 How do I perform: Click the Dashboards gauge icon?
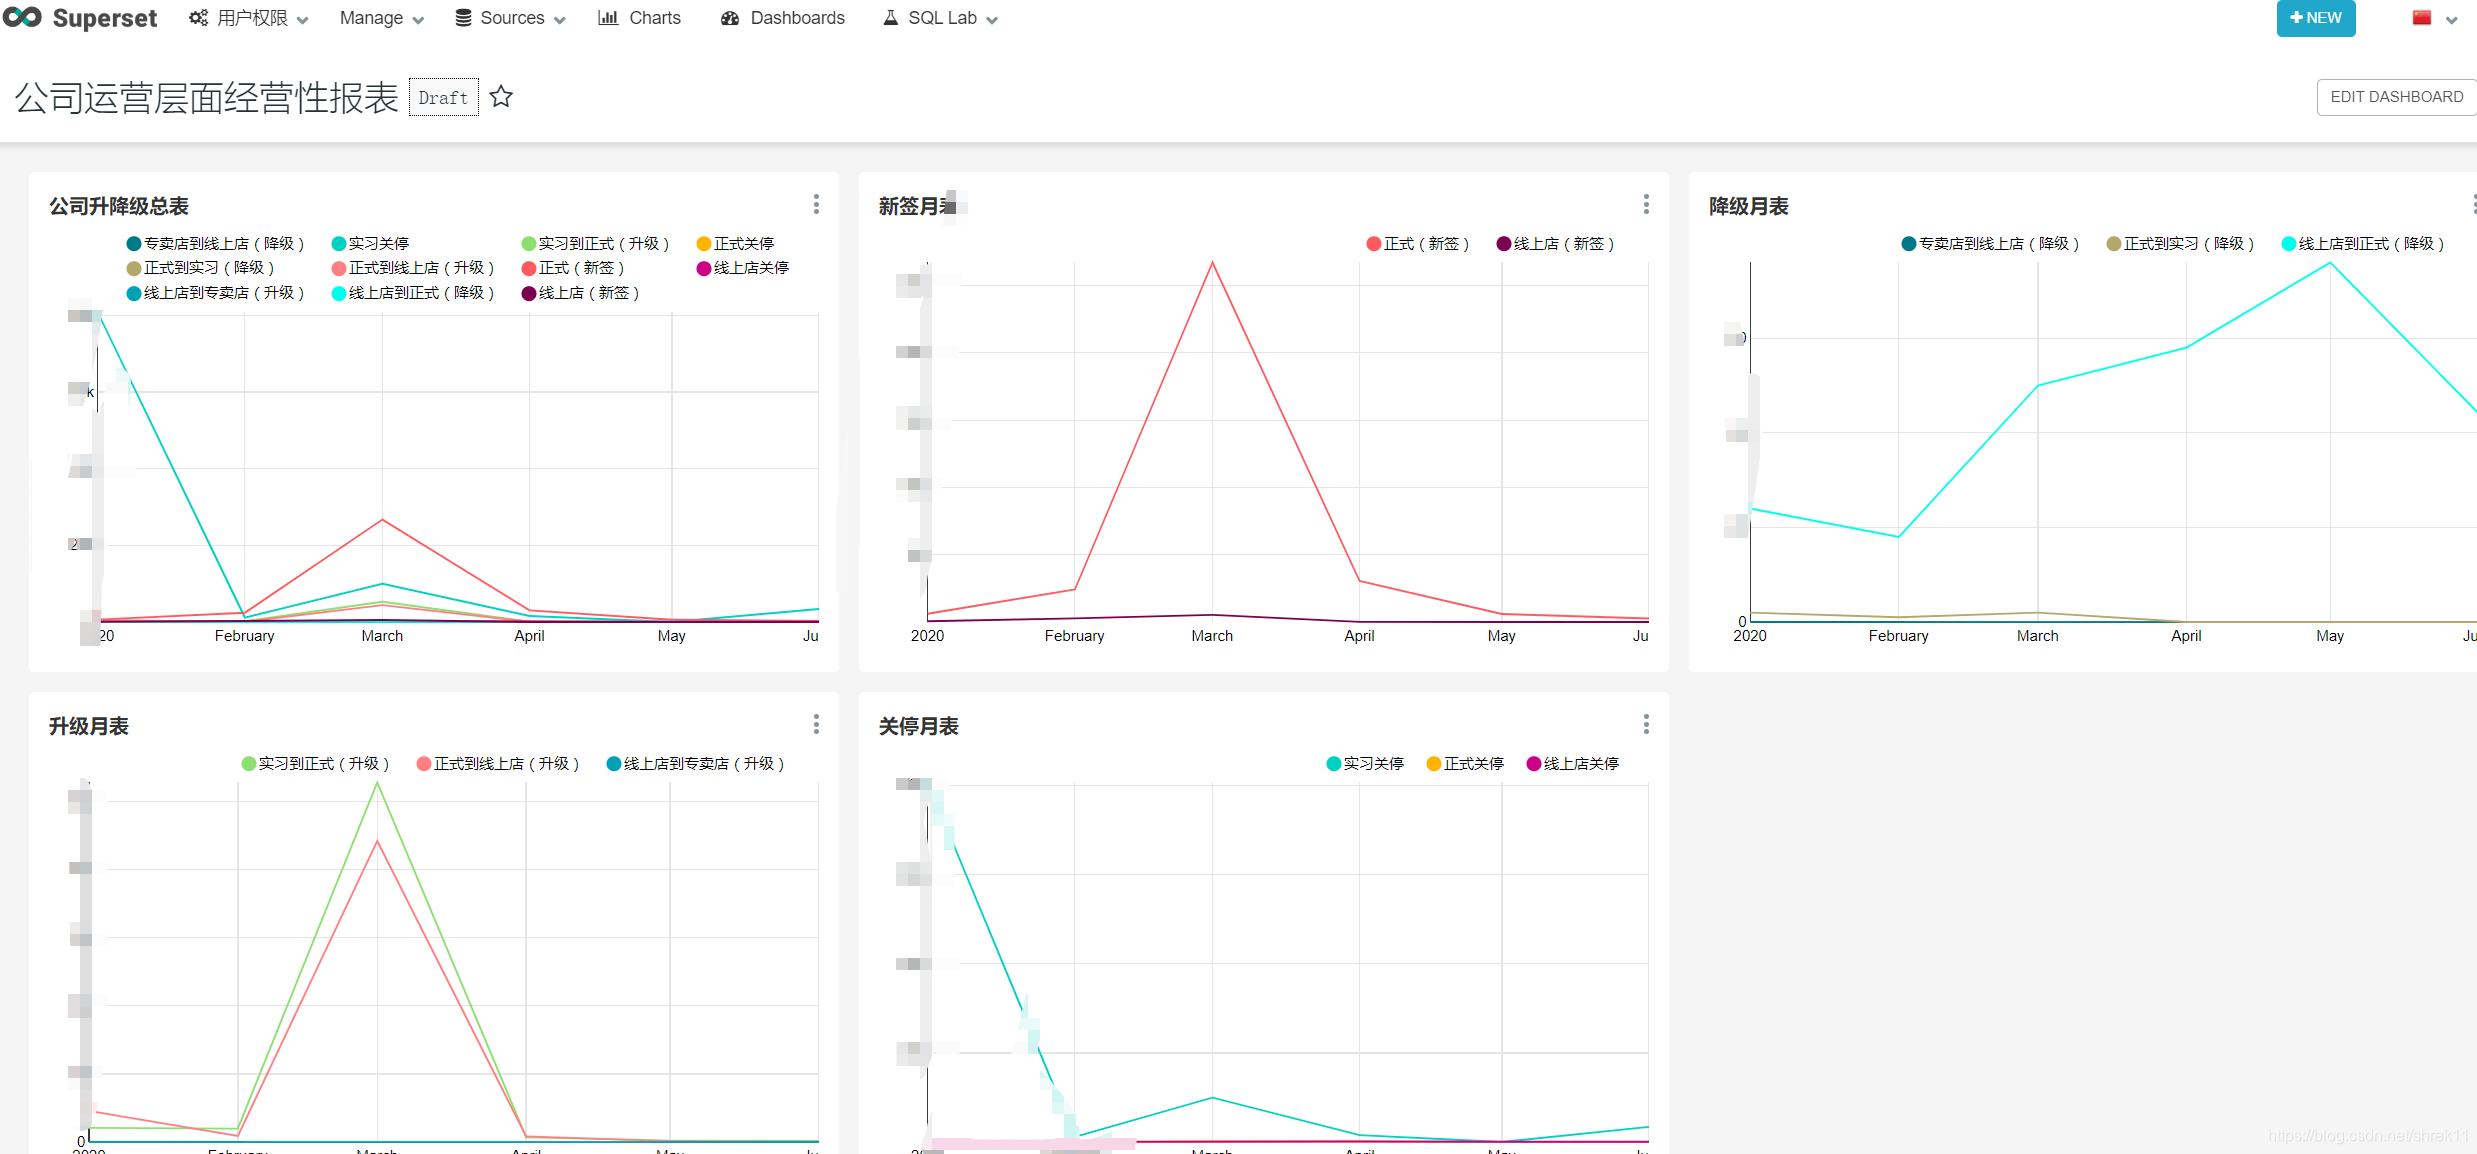(x=730, y=18)
